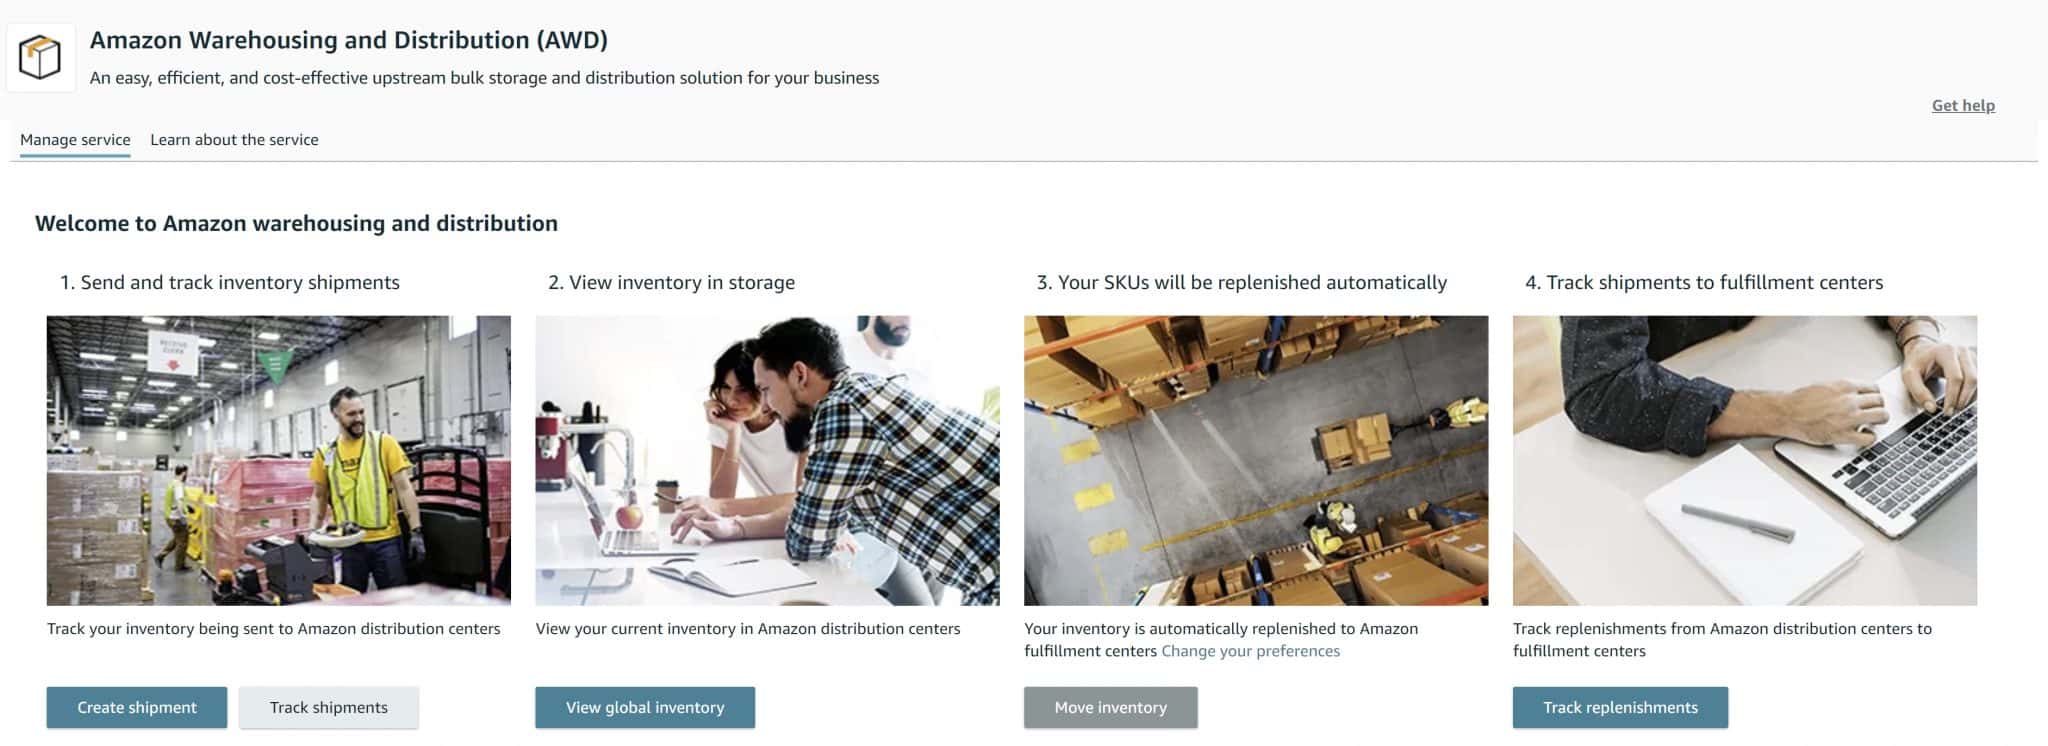Click the AWD package box icon

41,57
